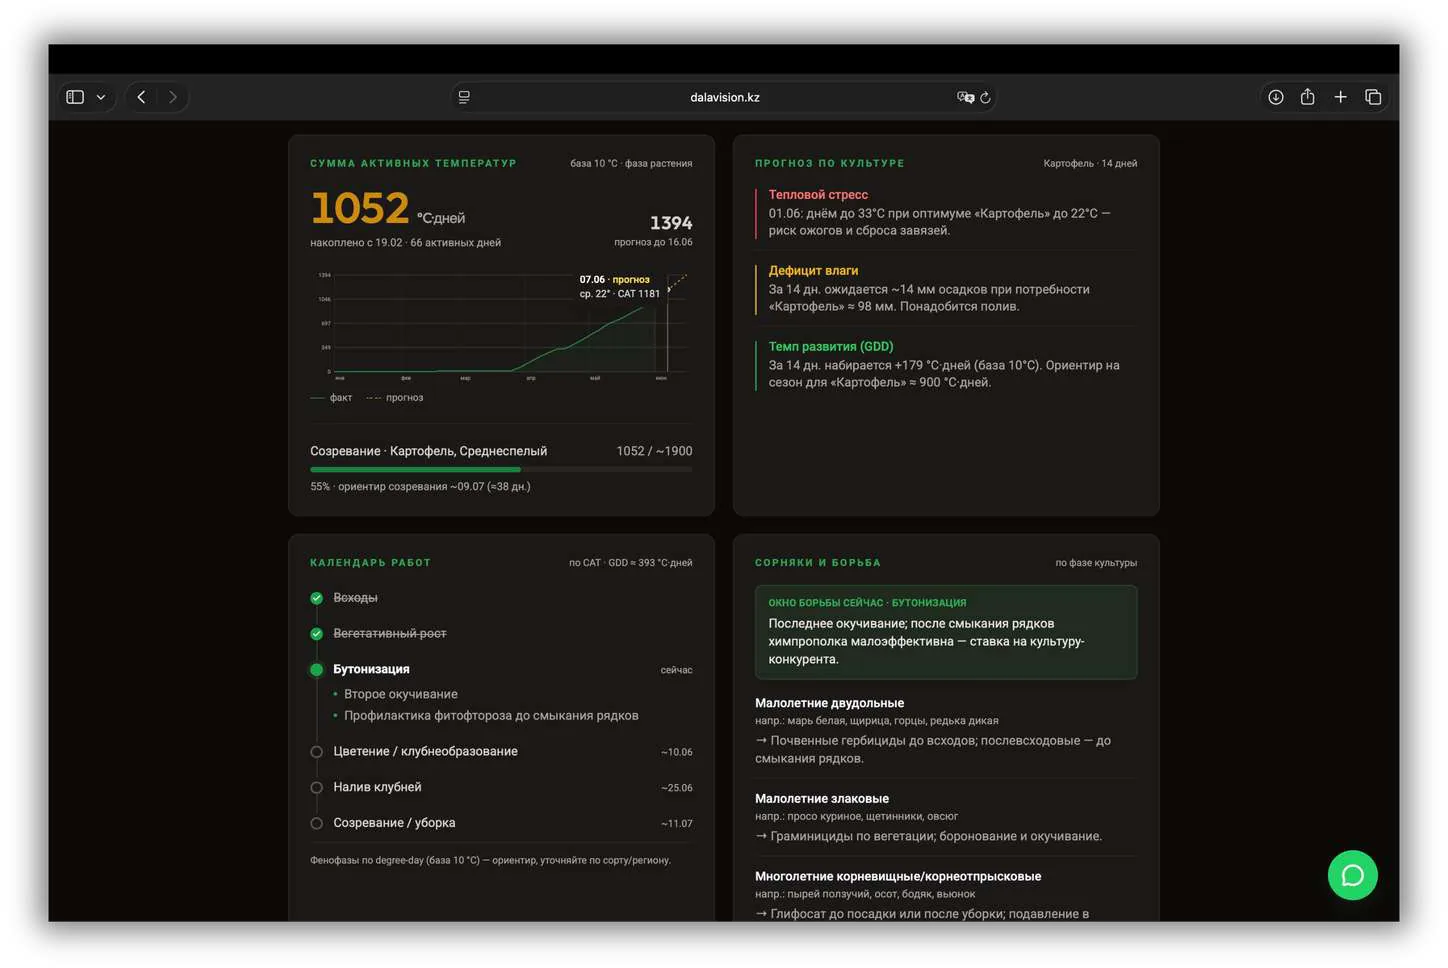Open the Safari downloads icon
Image resolution: width=1448 pixels, height=968 pixels.
[x=1276, y=97]
